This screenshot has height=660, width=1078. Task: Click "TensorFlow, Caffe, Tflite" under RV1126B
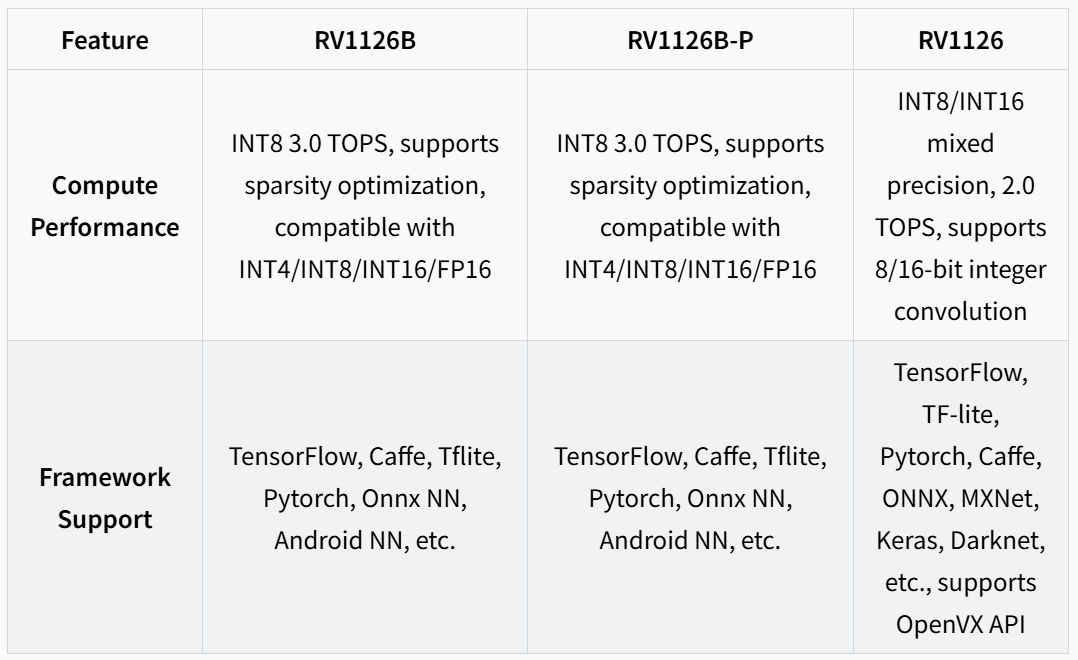click(365, 457)
